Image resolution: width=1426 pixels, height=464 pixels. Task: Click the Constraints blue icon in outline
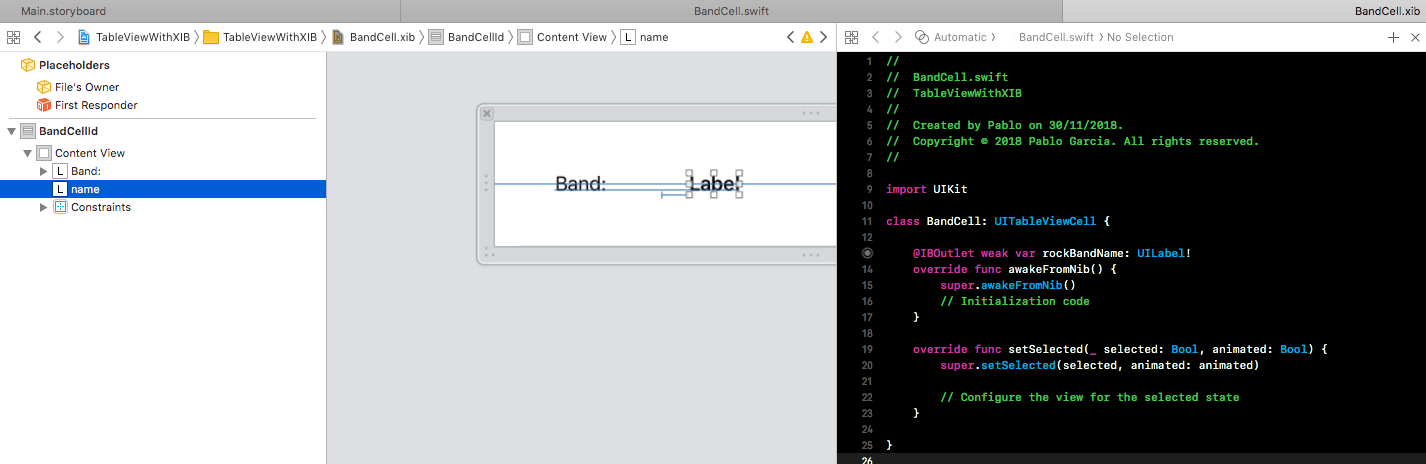click(x=60, y=207)
